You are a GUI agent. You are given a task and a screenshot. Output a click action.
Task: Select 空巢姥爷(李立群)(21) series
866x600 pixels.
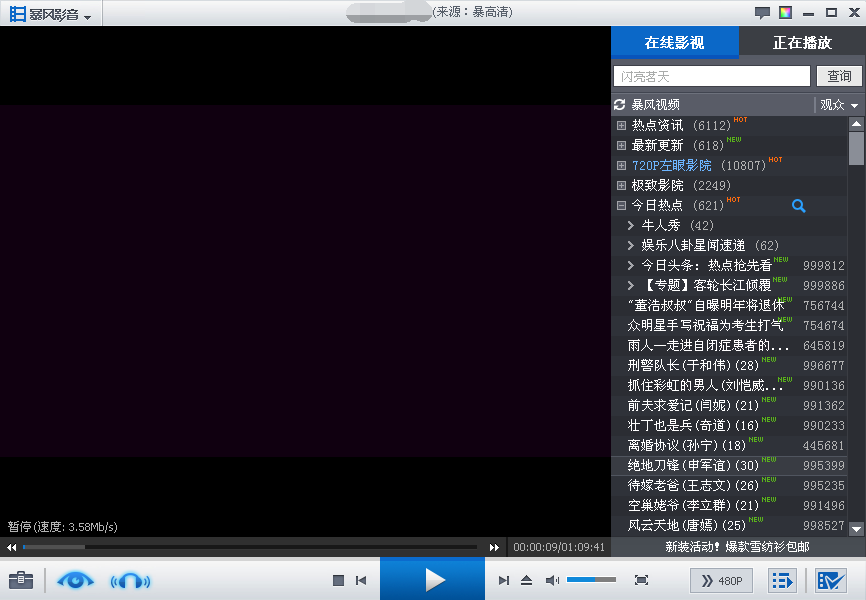coord(729,505)
